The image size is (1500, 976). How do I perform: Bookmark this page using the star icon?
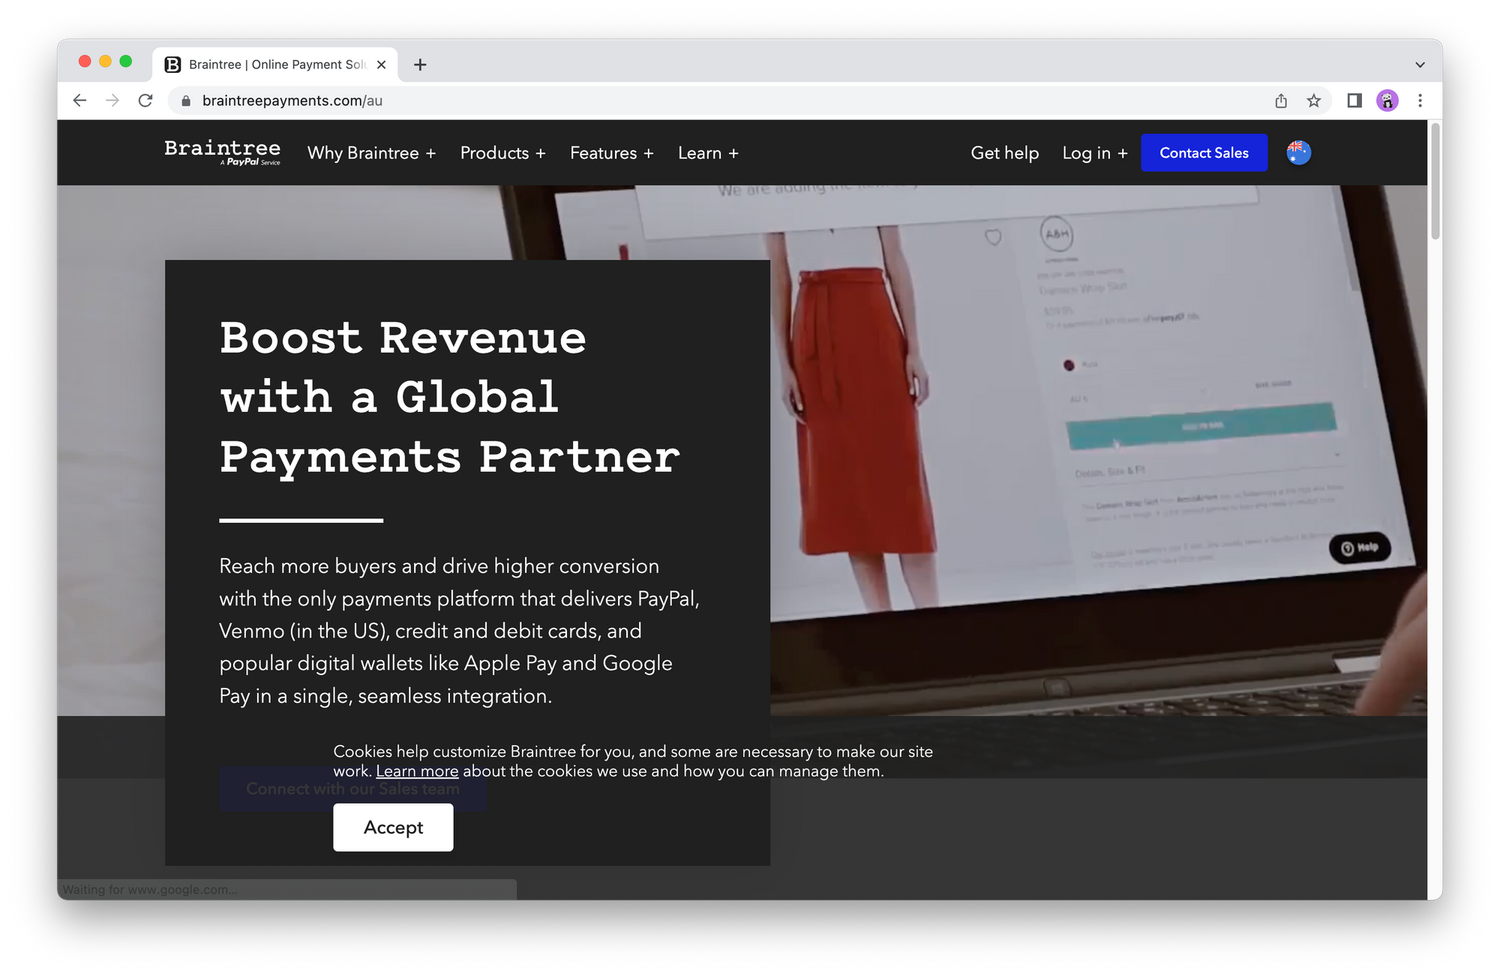pyautogui.click(x=1314, y=100)
